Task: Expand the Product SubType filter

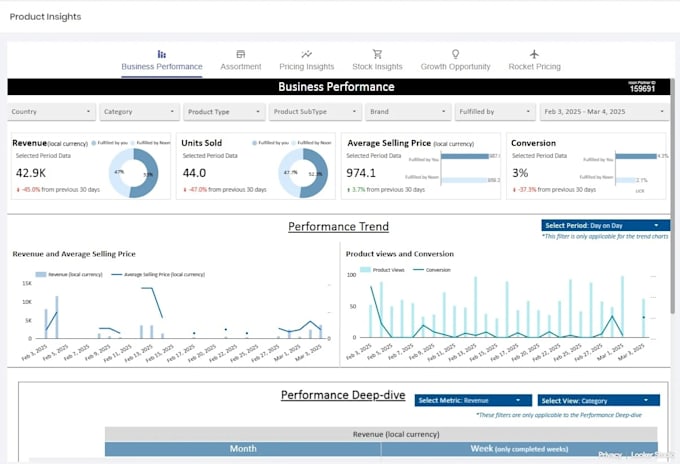Action: (315, 111)
